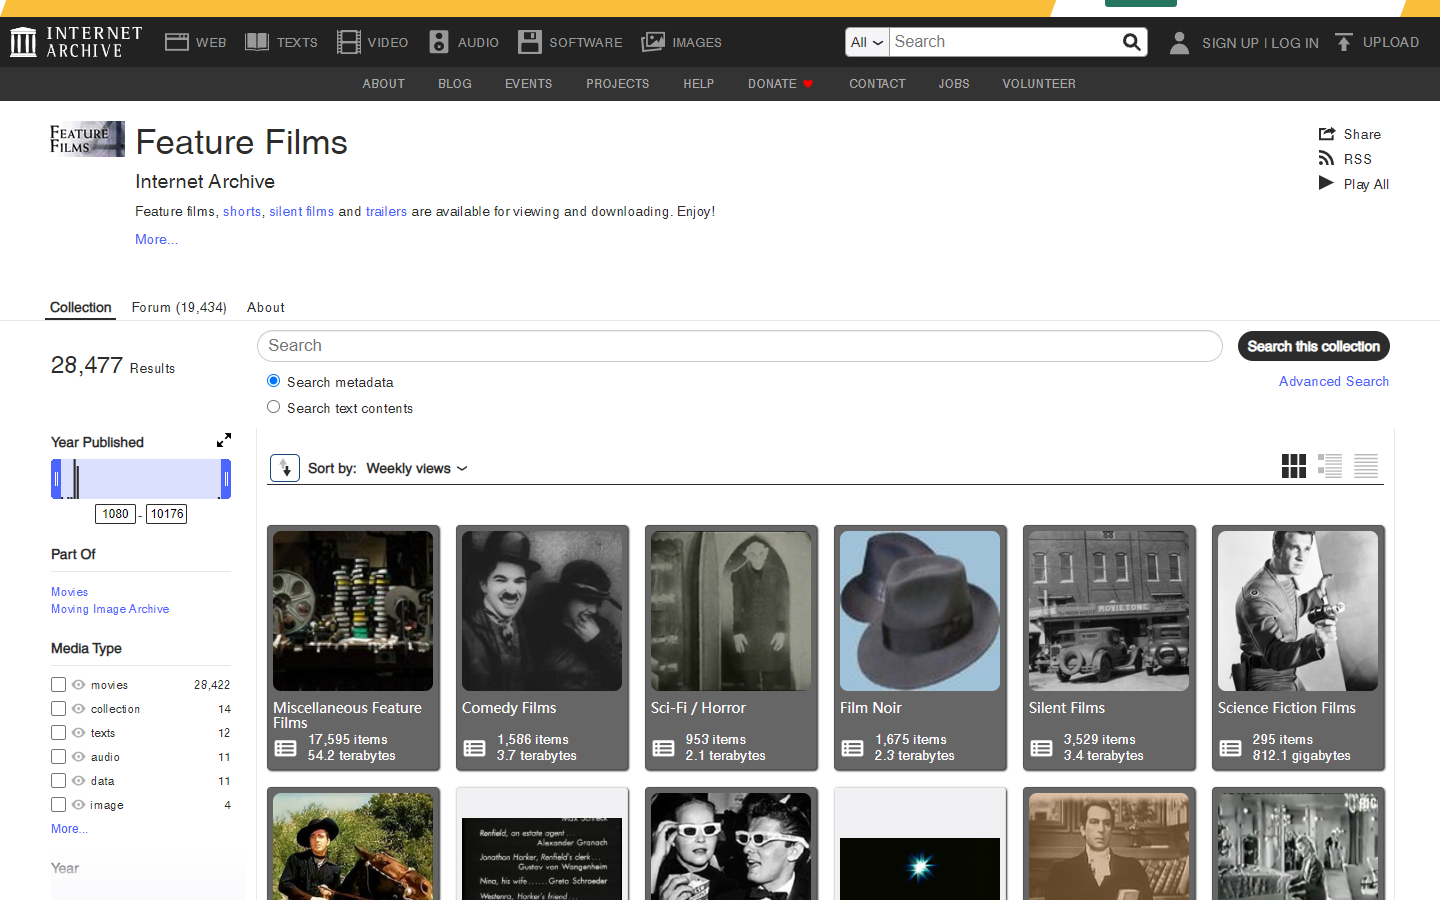Click right handle of year range slider
This screenshot has height=900, width=1440.
click(x=226, y=479)
